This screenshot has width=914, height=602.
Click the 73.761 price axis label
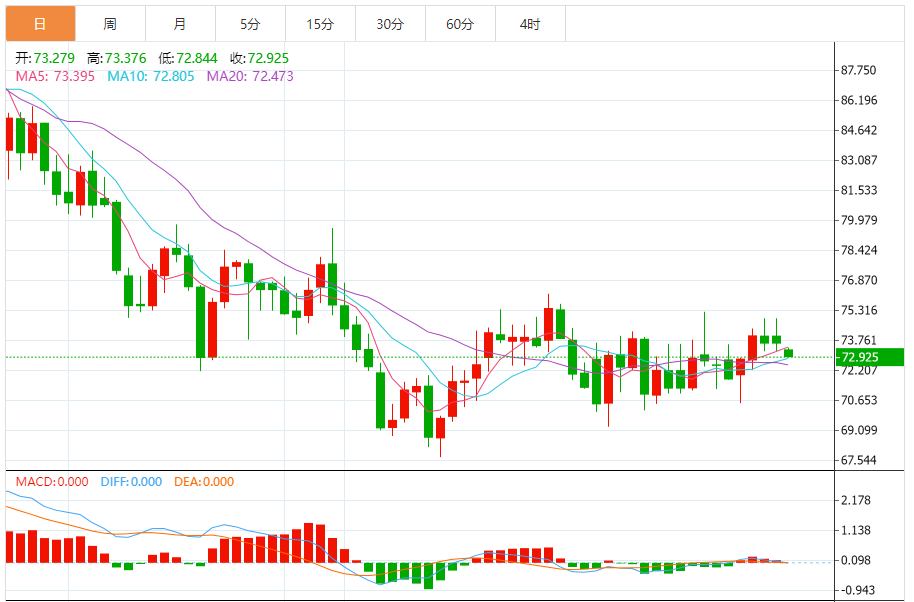coord(858,340)
